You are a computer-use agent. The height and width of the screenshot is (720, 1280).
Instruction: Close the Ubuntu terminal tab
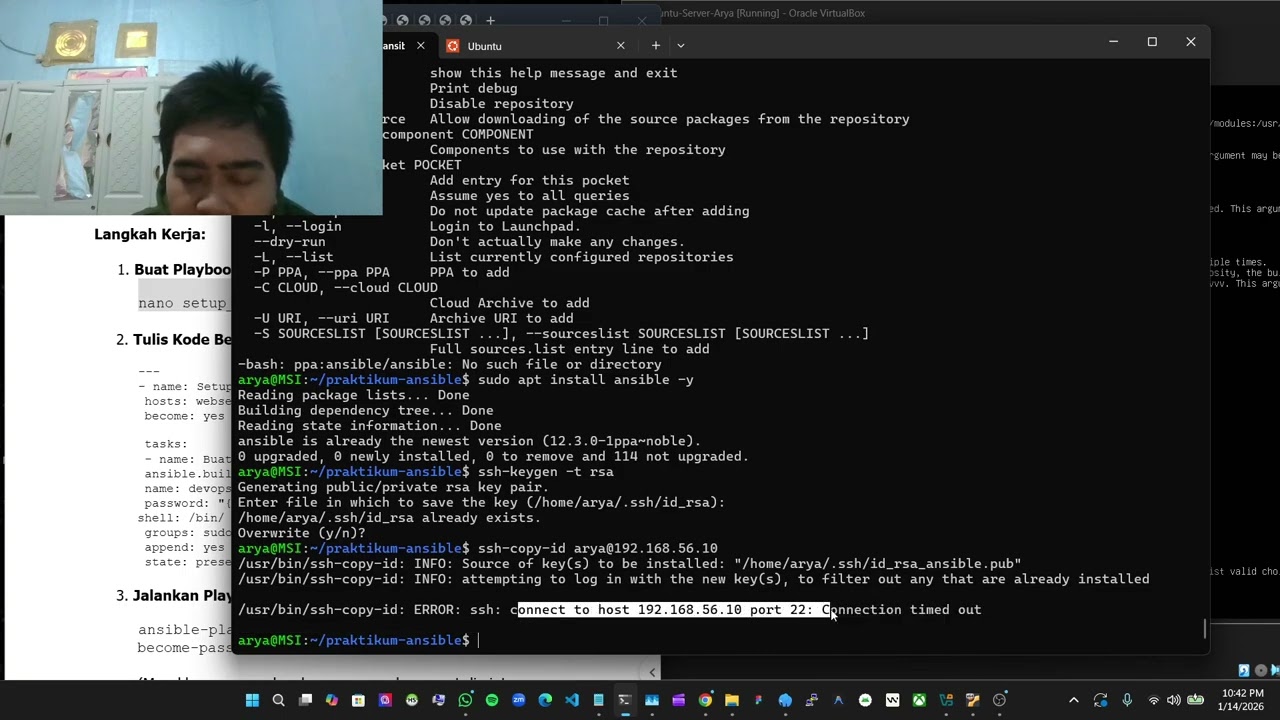pos(621,46)
